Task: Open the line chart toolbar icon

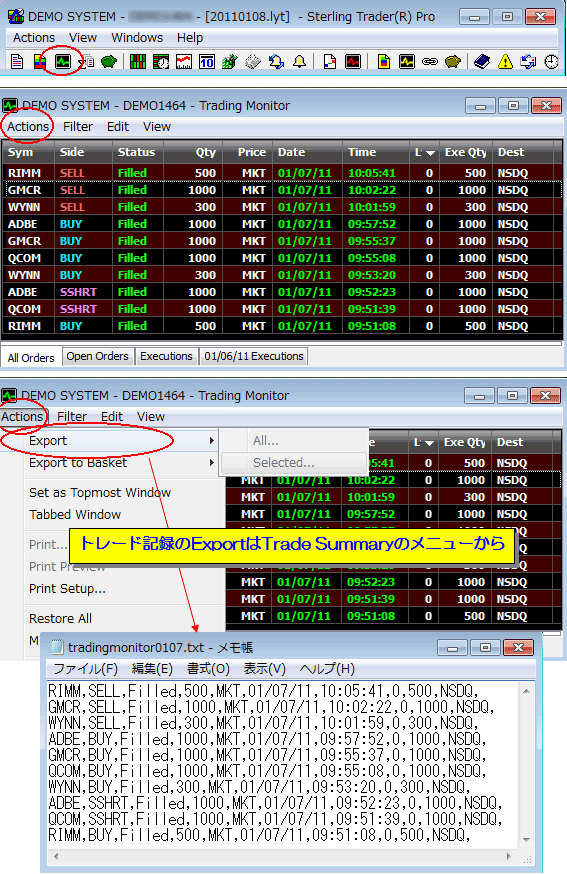Action: pyautogui.click(x=184, y=61)
